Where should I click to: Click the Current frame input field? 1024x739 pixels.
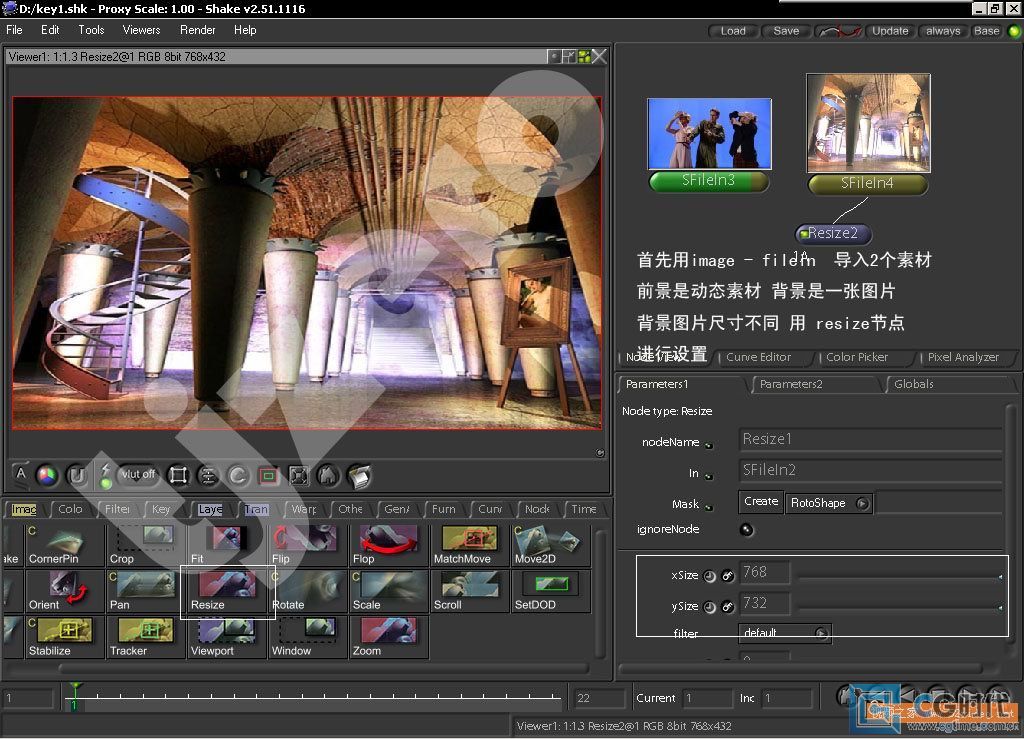(x=707, y=698)
